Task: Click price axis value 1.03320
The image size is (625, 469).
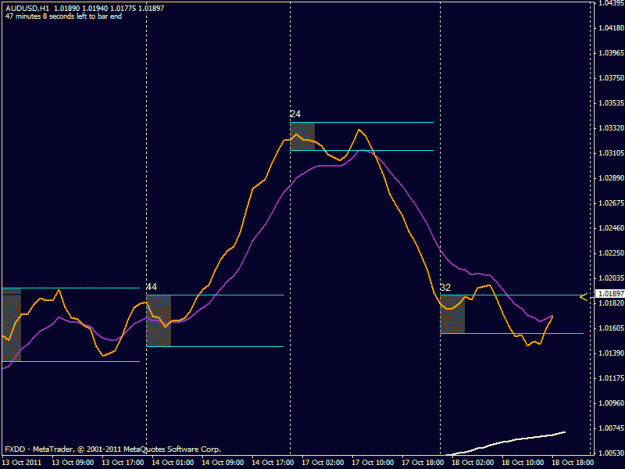Action: coord(611,128)
